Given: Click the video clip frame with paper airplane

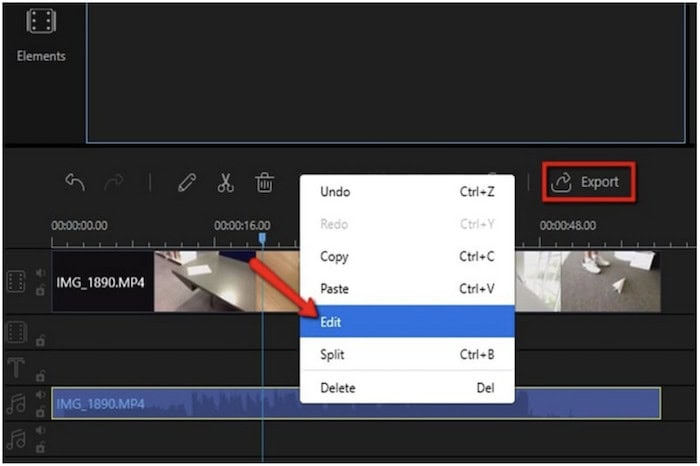Looking at the screenshot, I should pos(611,281).
